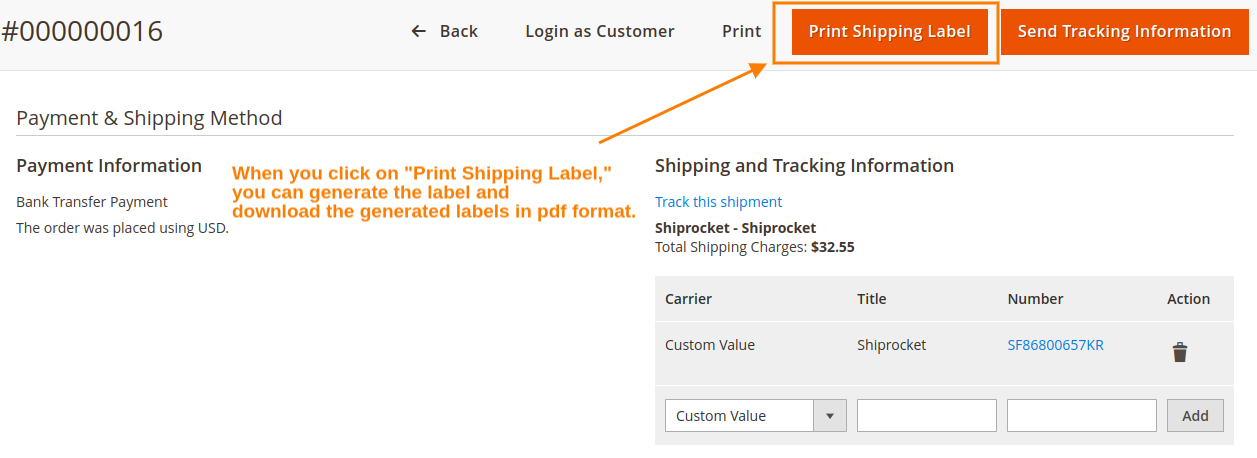1257x458 pixels.
Task: Select the order number #000000016 heading
Action: (x=82, y=32)
